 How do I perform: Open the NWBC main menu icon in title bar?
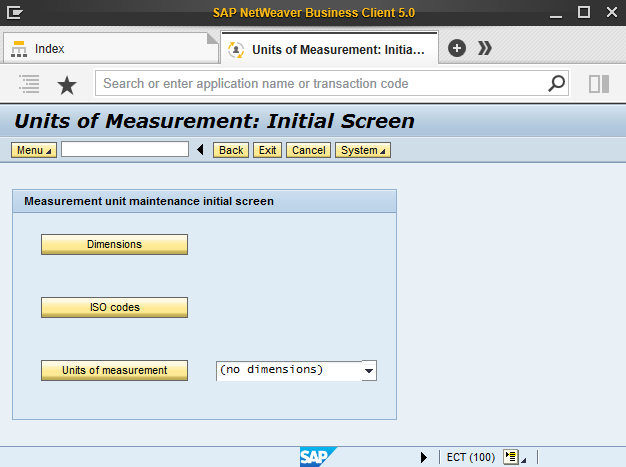pos(15,12)
